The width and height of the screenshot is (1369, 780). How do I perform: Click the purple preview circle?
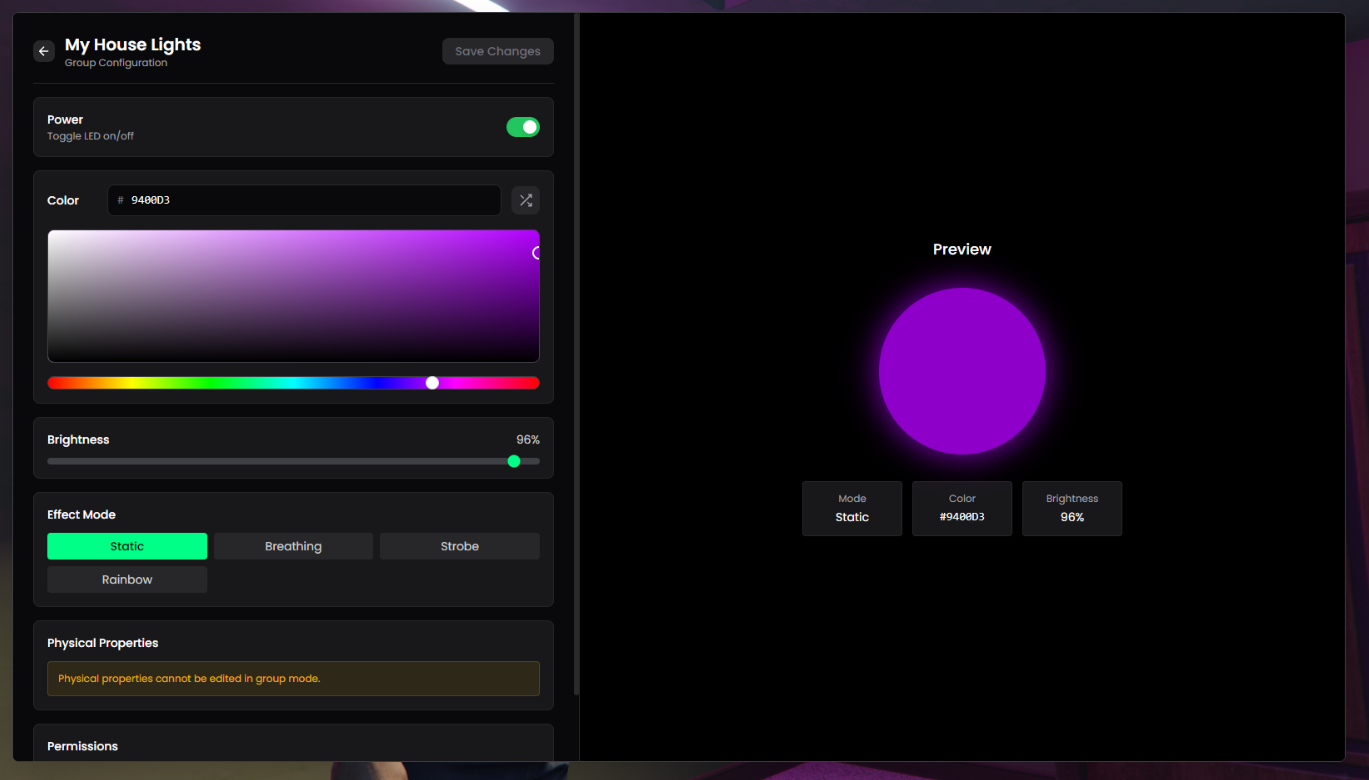[x=962, y=371]
